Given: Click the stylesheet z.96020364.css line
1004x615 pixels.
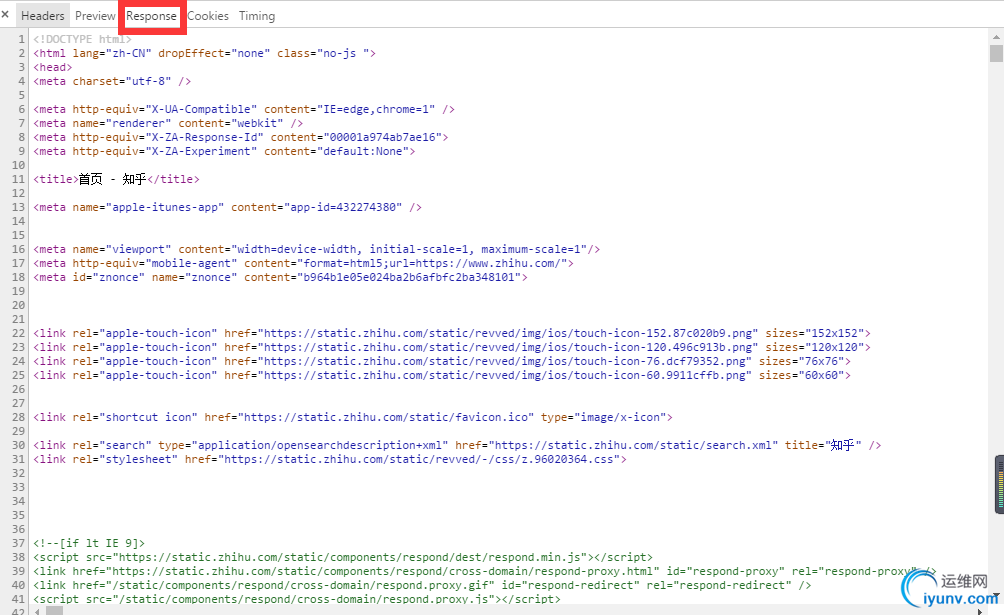Looking at the screenshot, I should 330,459.
